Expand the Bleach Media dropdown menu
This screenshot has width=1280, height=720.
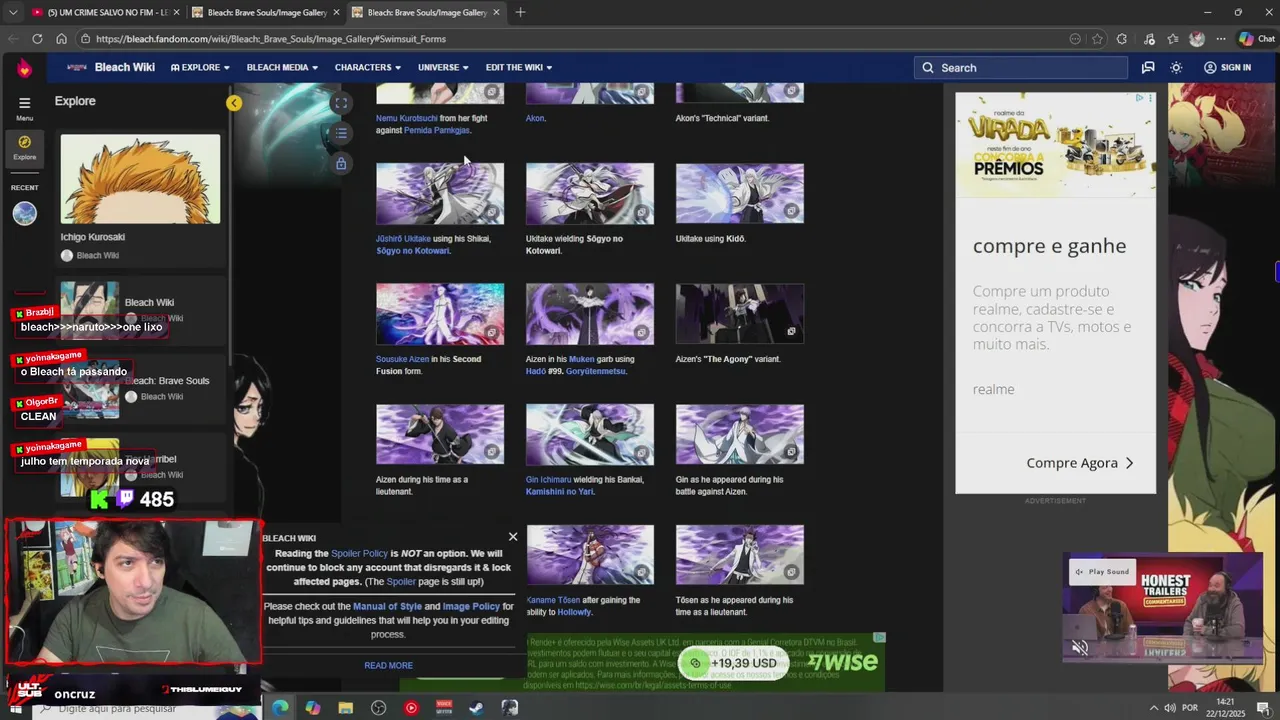pos(282,68)
